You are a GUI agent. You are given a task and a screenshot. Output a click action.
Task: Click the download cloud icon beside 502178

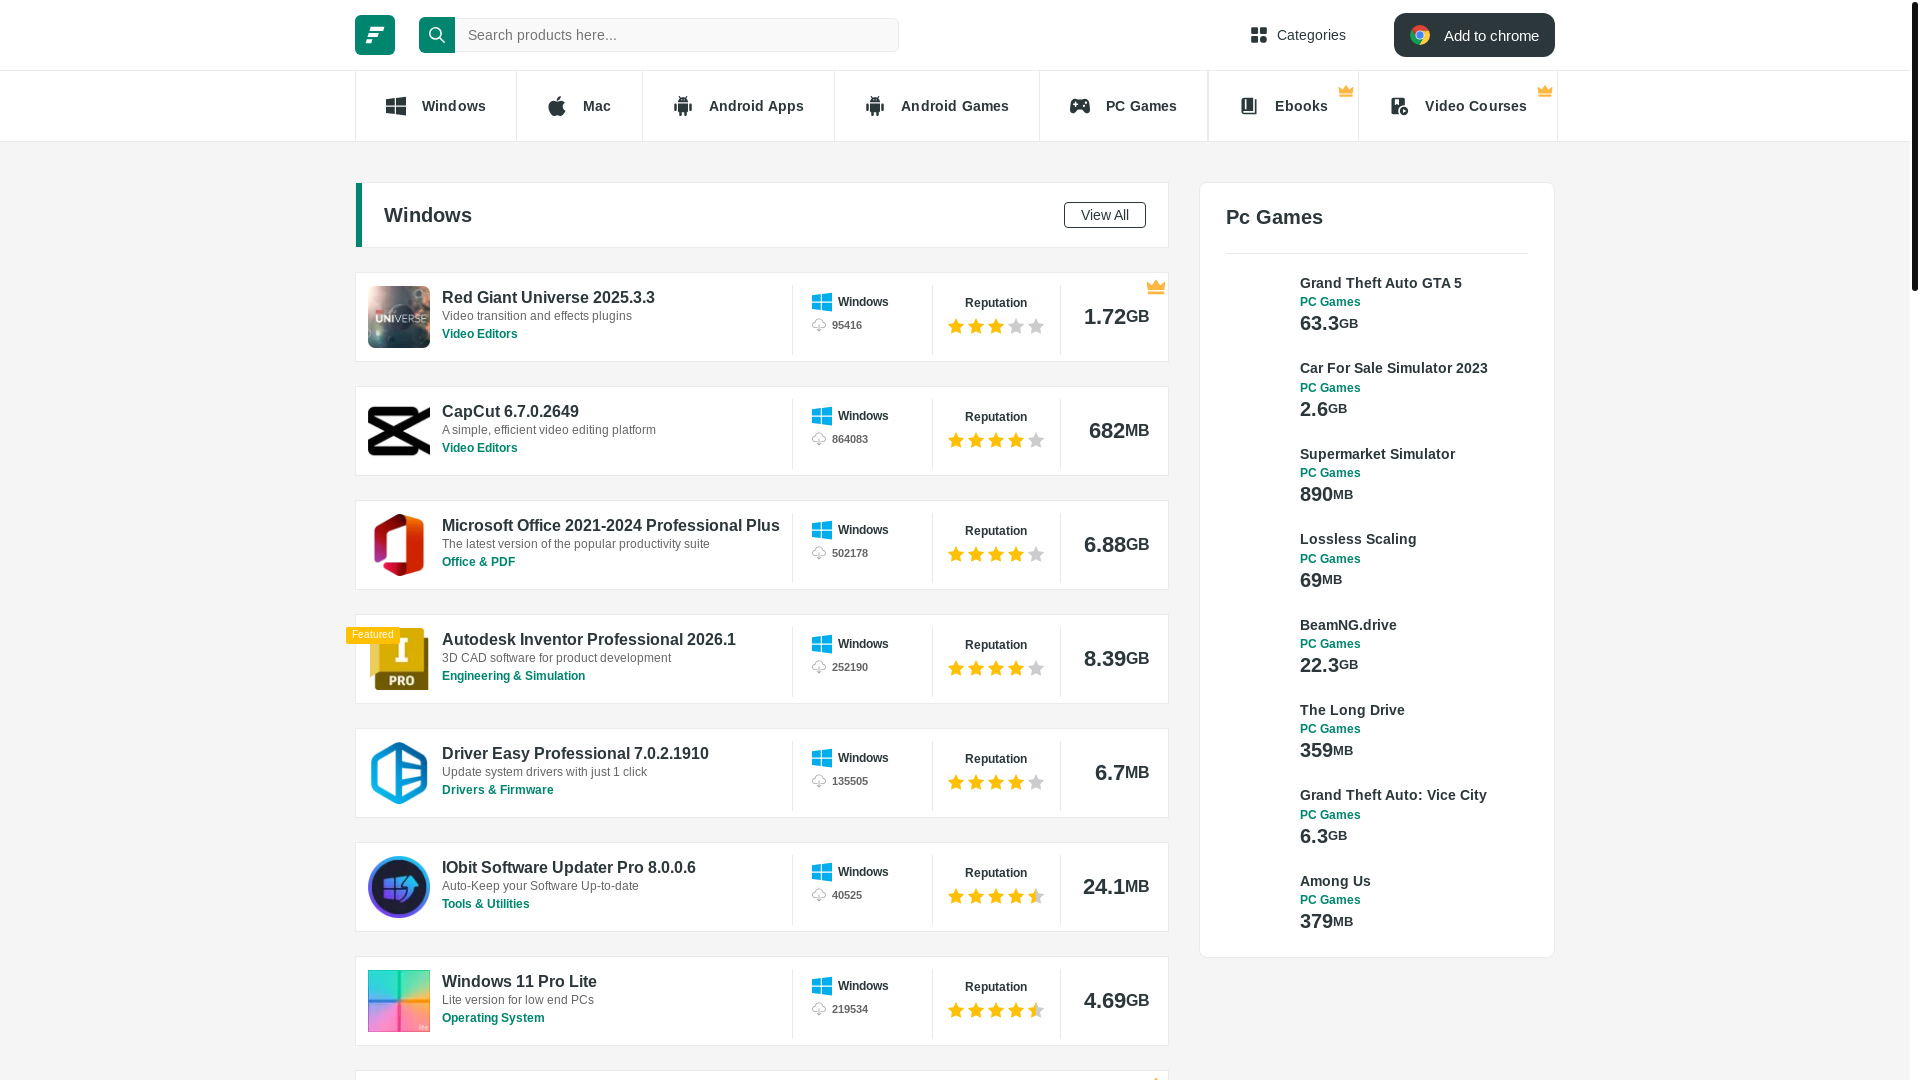click(819, 553)
